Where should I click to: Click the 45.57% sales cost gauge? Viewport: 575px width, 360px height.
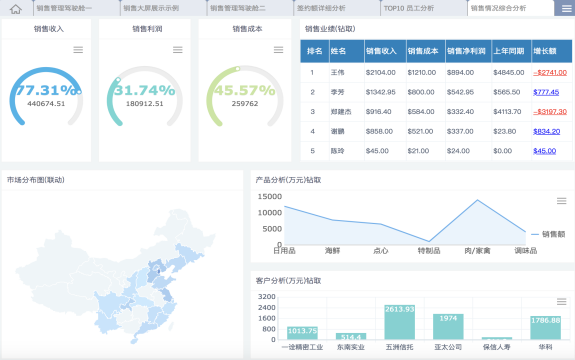[245, 96]
